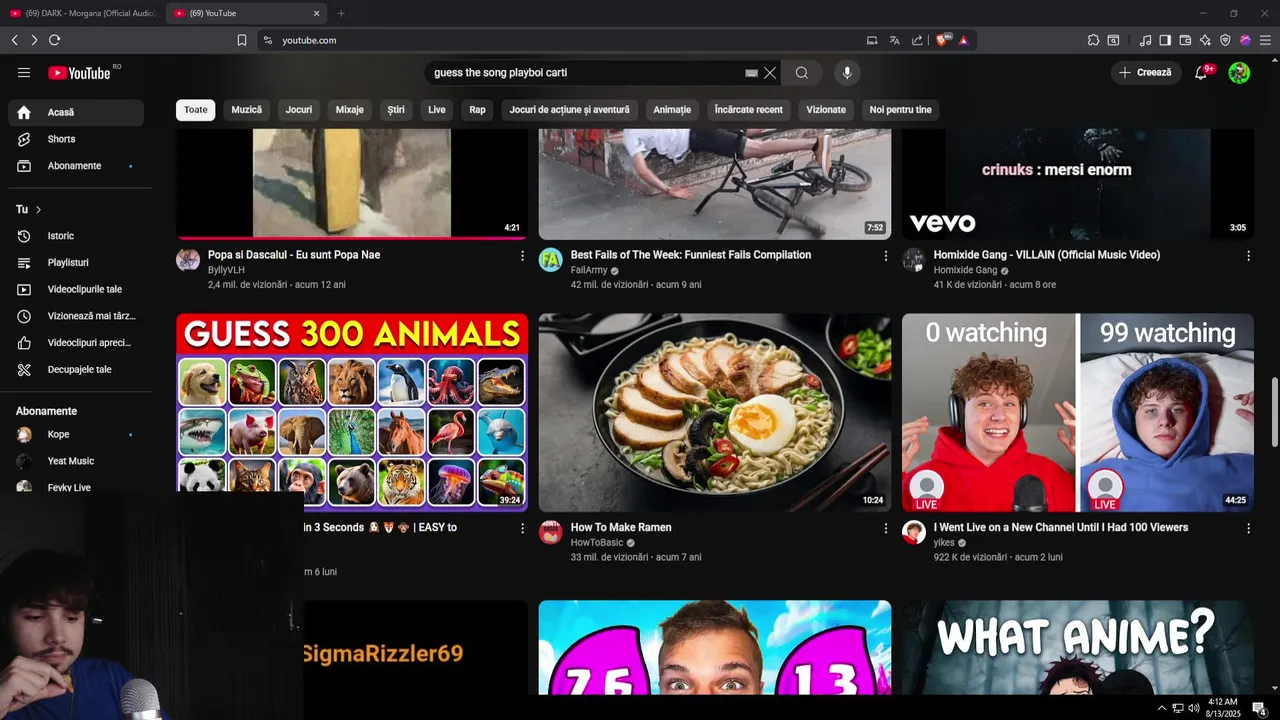Clear the search box with the X
Image resolution: width=1280 pixels, height=720 pixels.
click(x=770, y=73)
